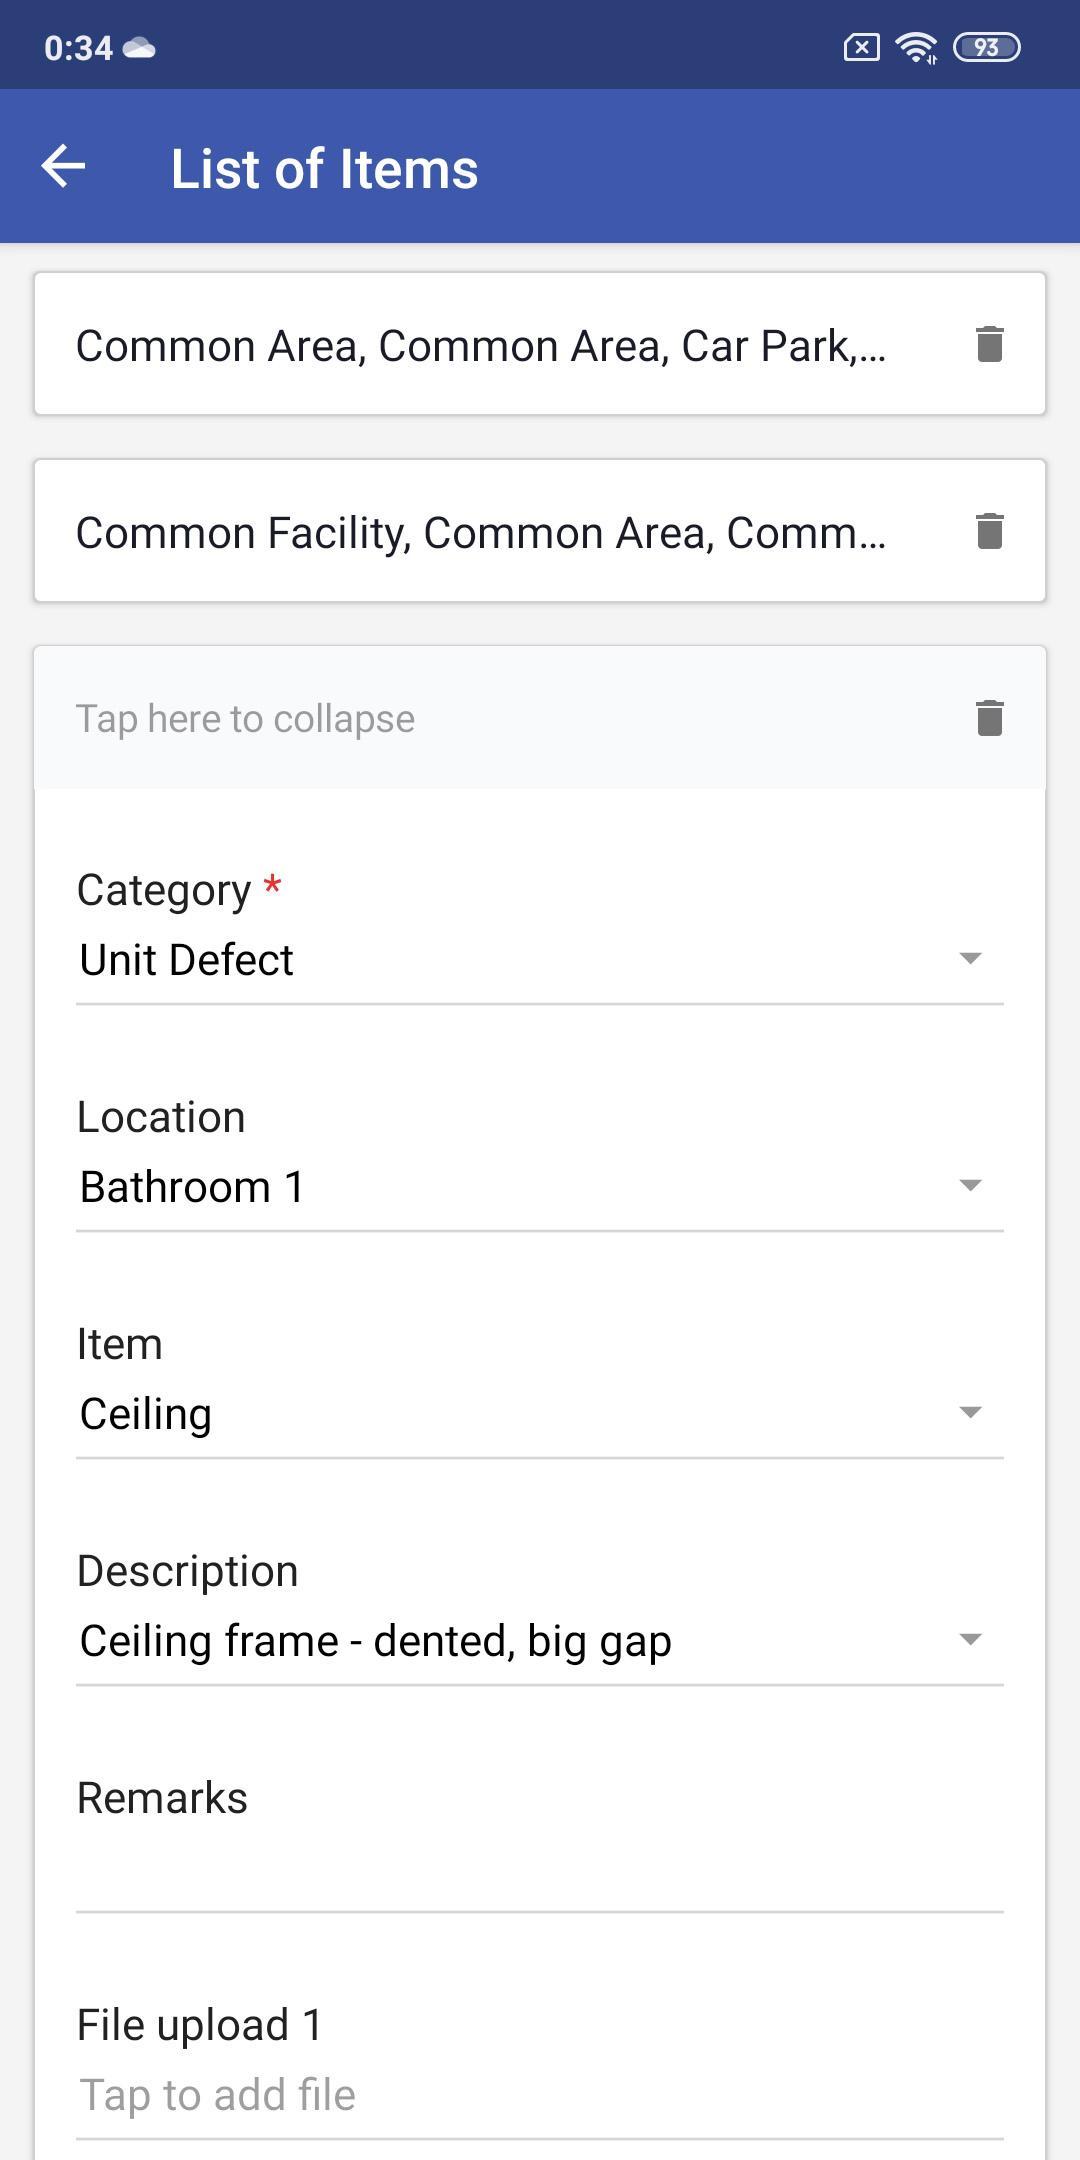Tap the Wi-Fi status icon
This screenshot has height=2160, width=1080.
[x=916, y=47]
